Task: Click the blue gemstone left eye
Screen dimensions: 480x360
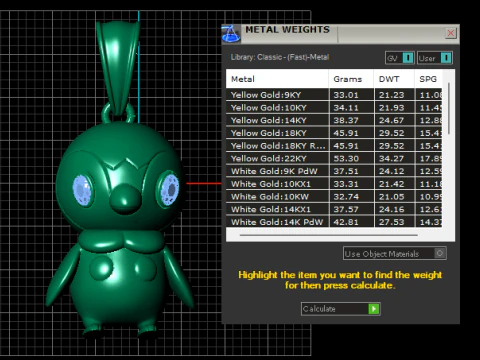Action: pos(82,190)
